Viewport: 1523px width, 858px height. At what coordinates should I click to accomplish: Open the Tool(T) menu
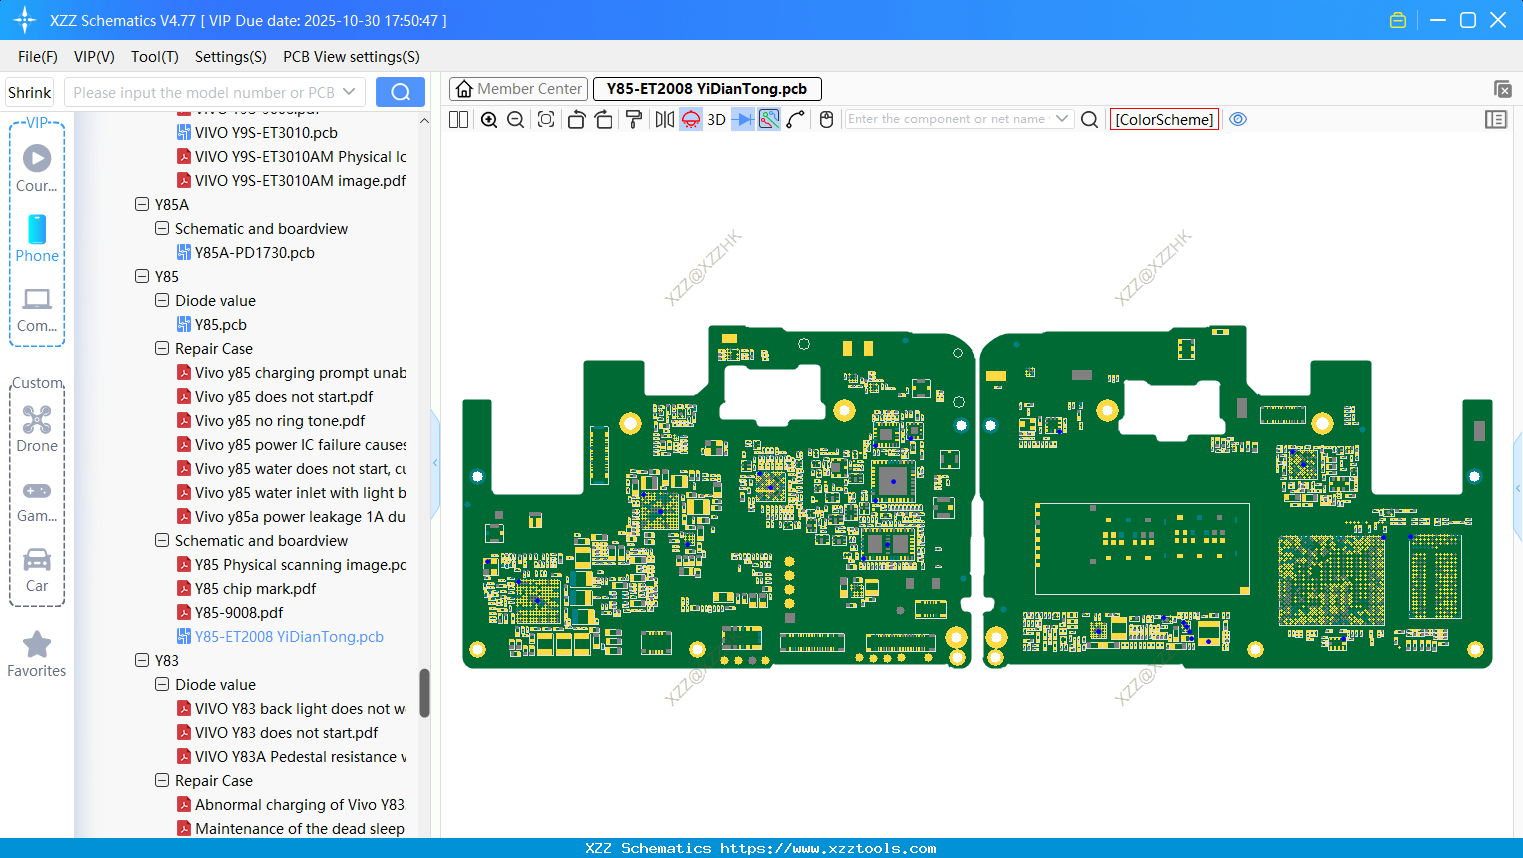[x=155, y=57]
